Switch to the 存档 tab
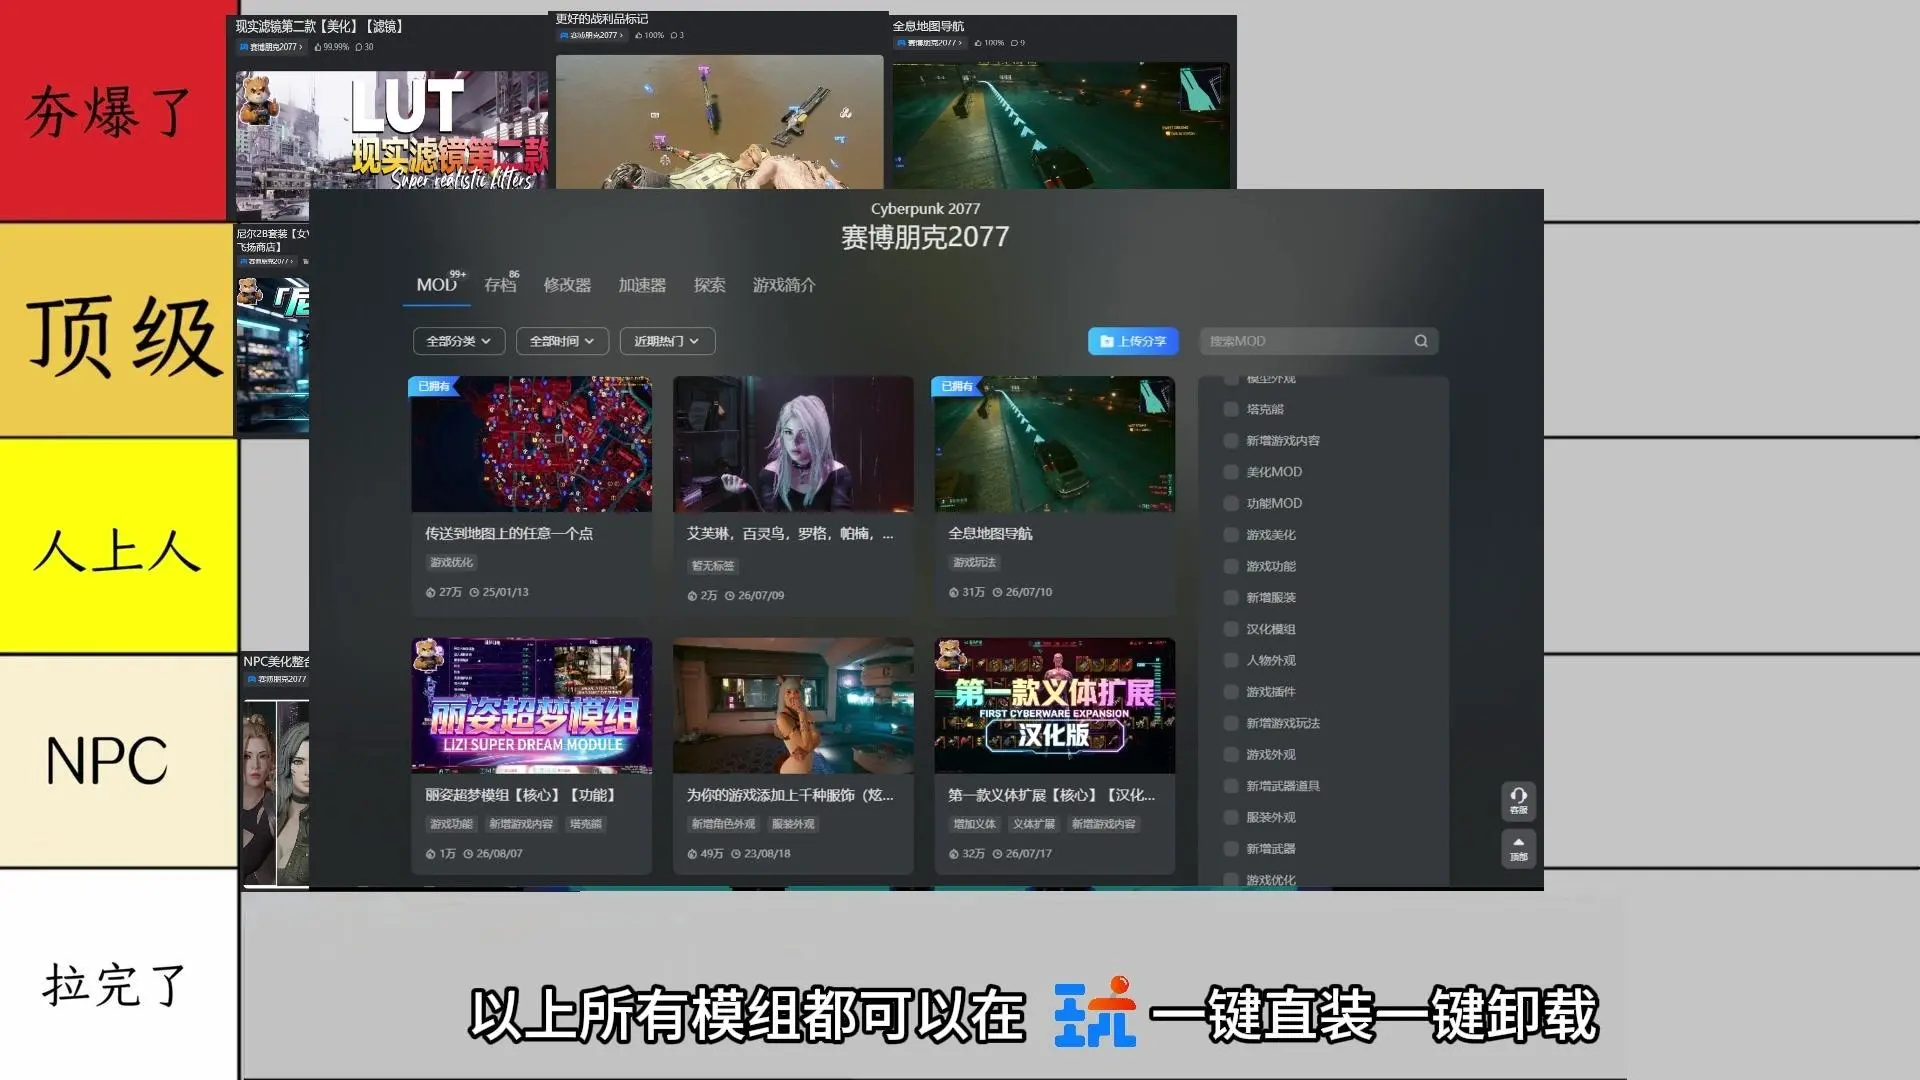 point(500,285)
